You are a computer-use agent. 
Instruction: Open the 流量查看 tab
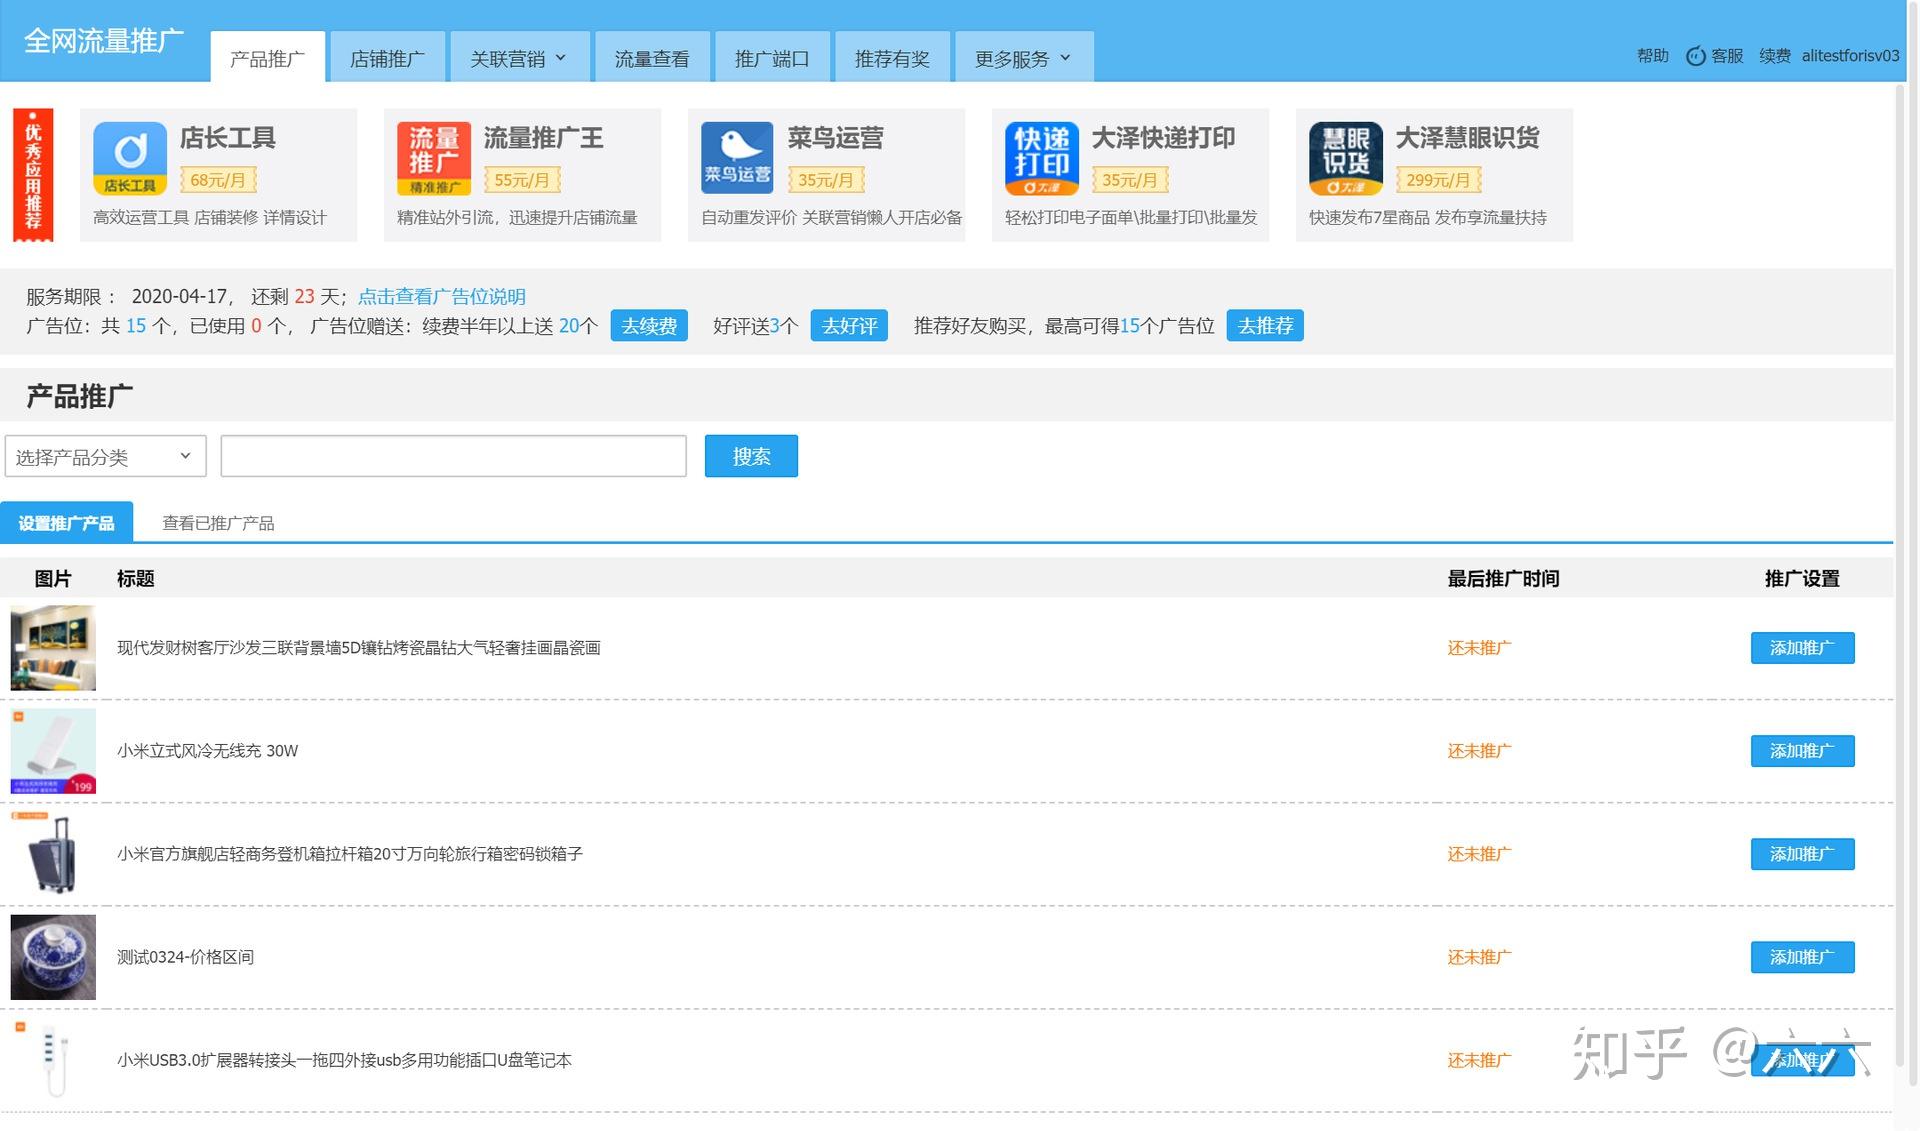[652, 58]
